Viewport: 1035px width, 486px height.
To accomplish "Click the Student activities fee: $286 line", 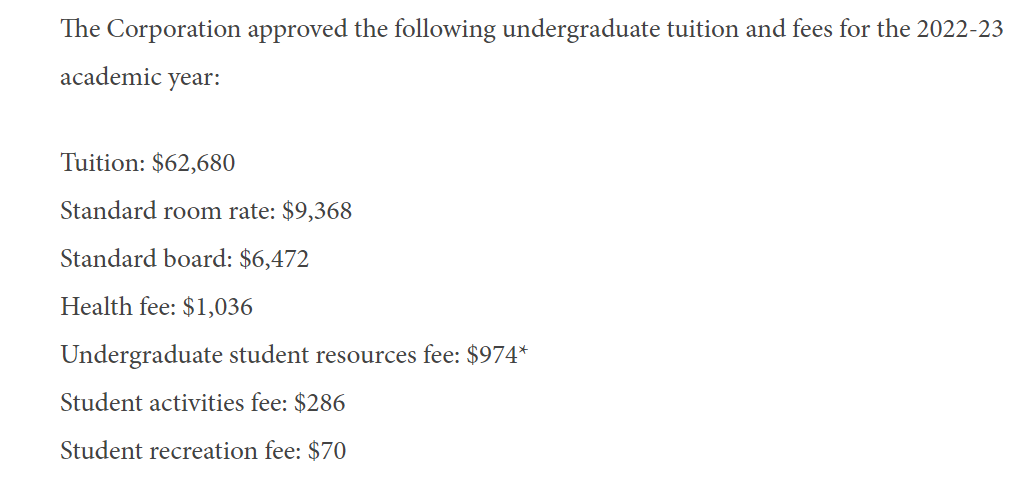I will [x=203, y=403].
